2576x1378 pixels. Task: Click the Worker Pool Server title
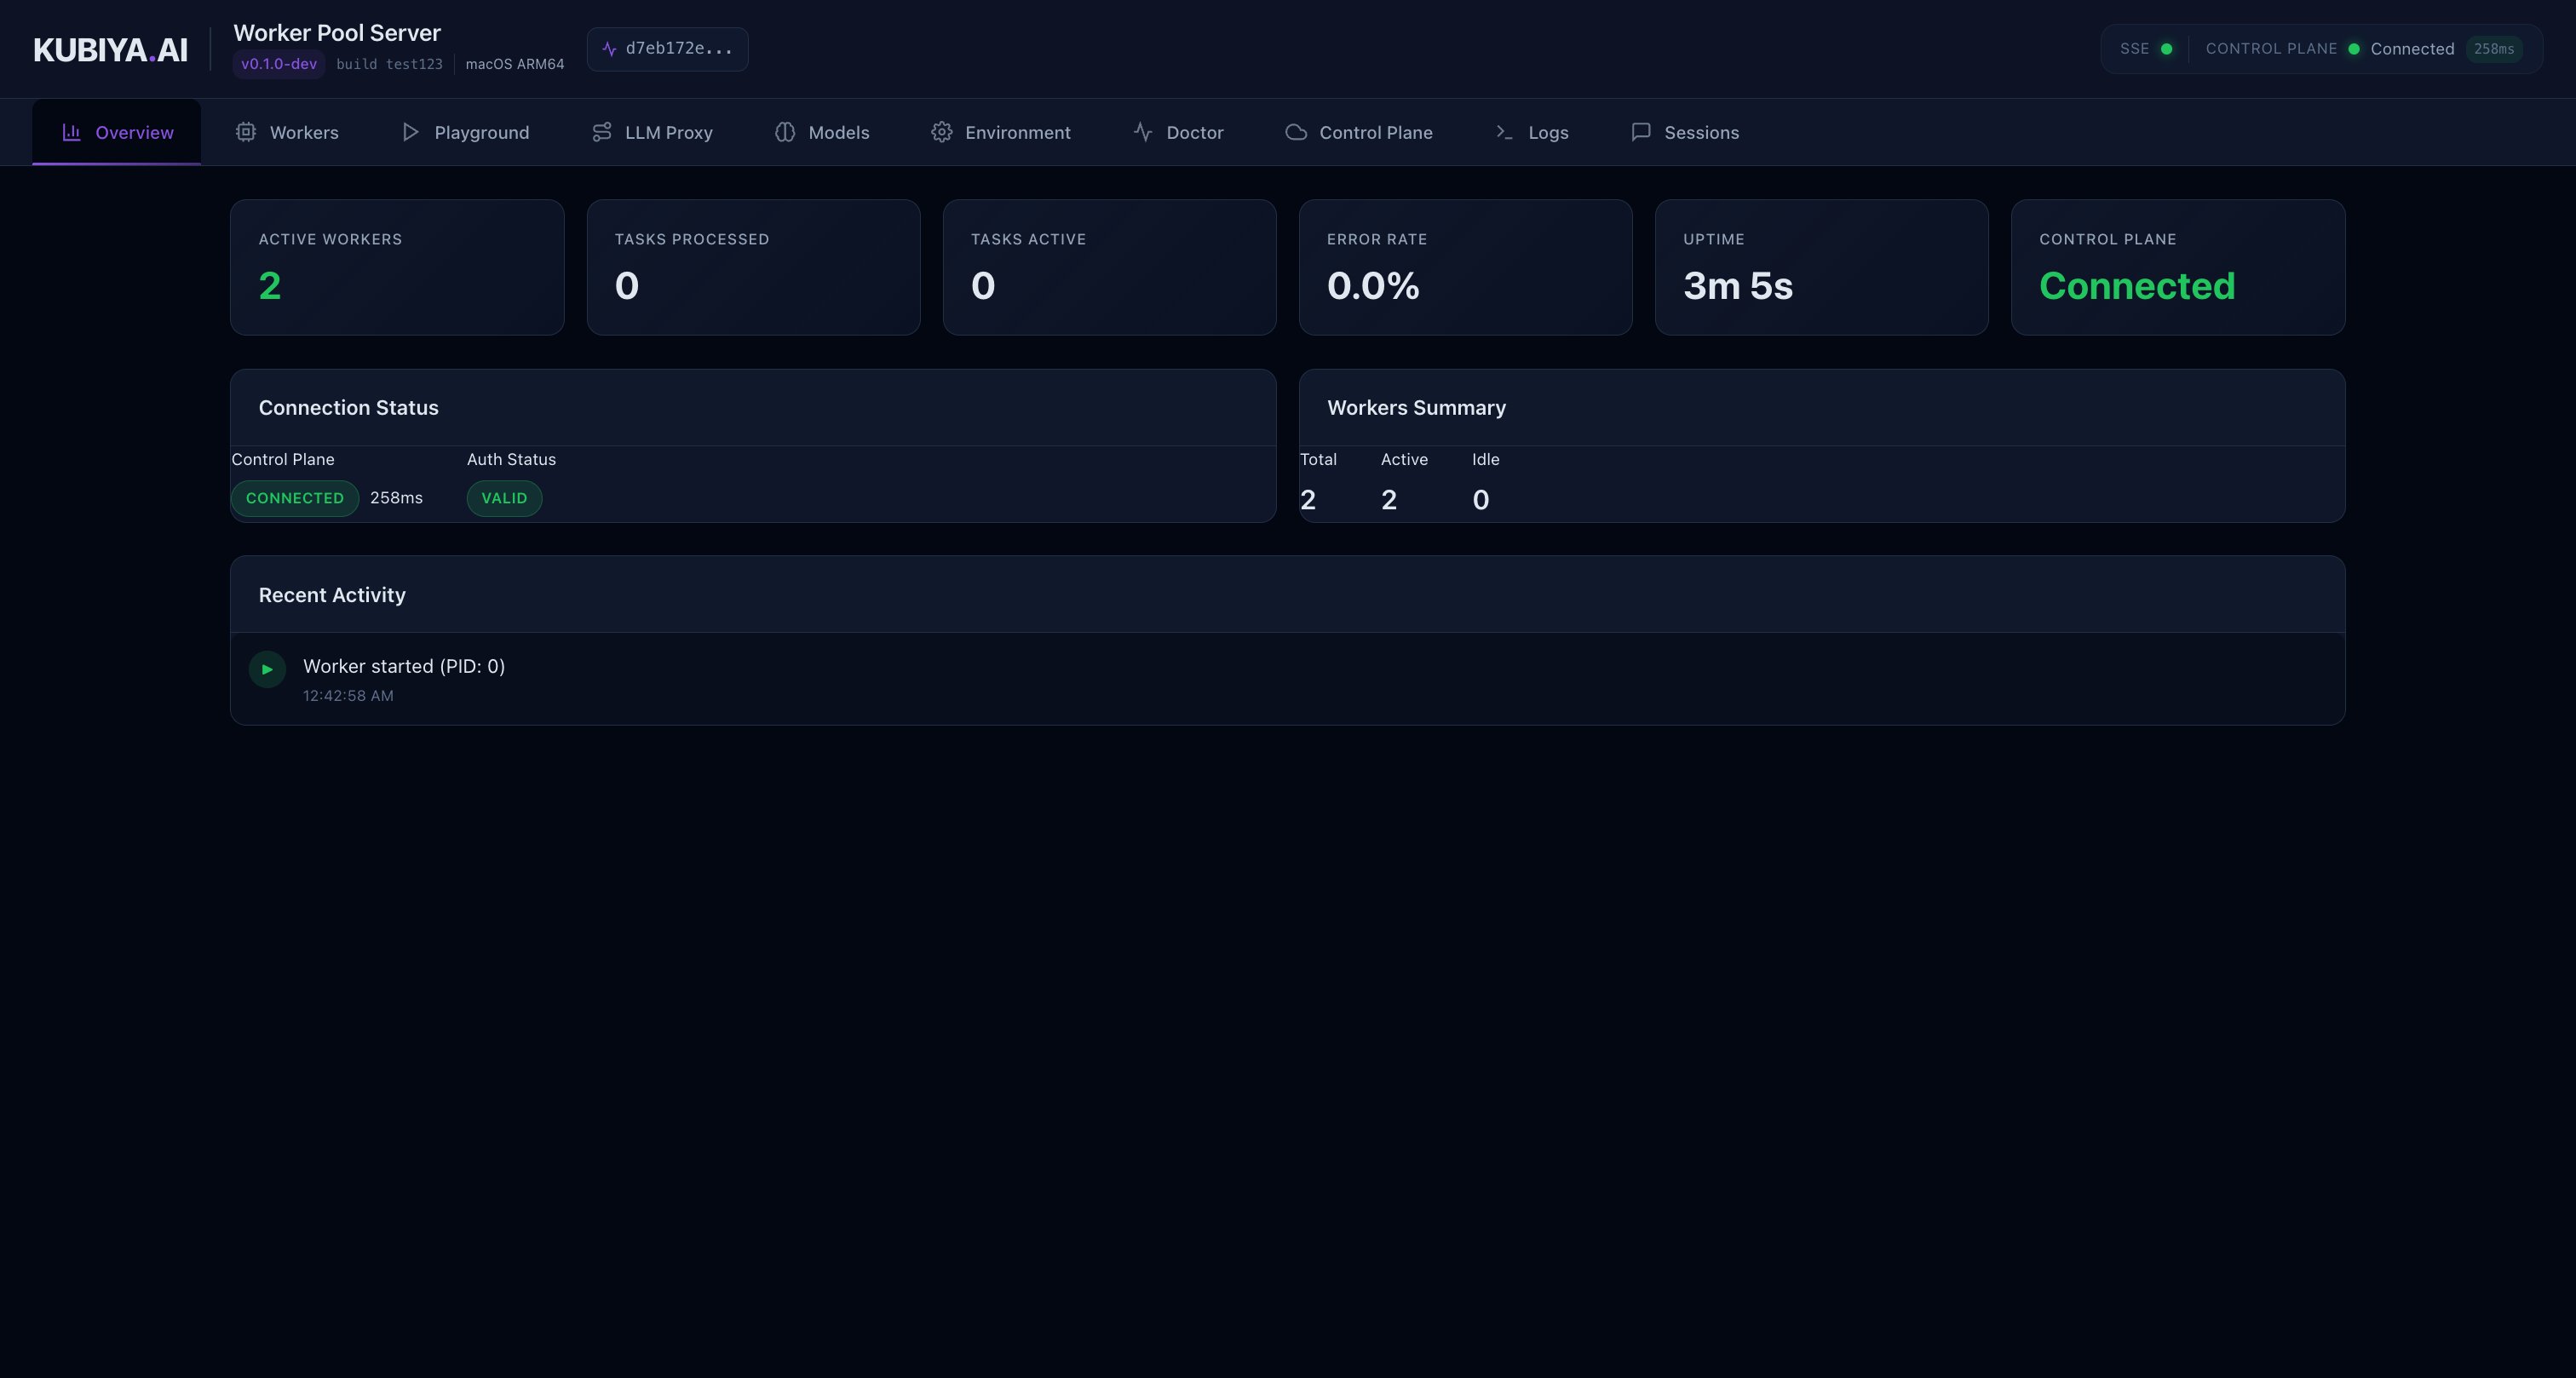pyautogui.click(x=337, y=33)
